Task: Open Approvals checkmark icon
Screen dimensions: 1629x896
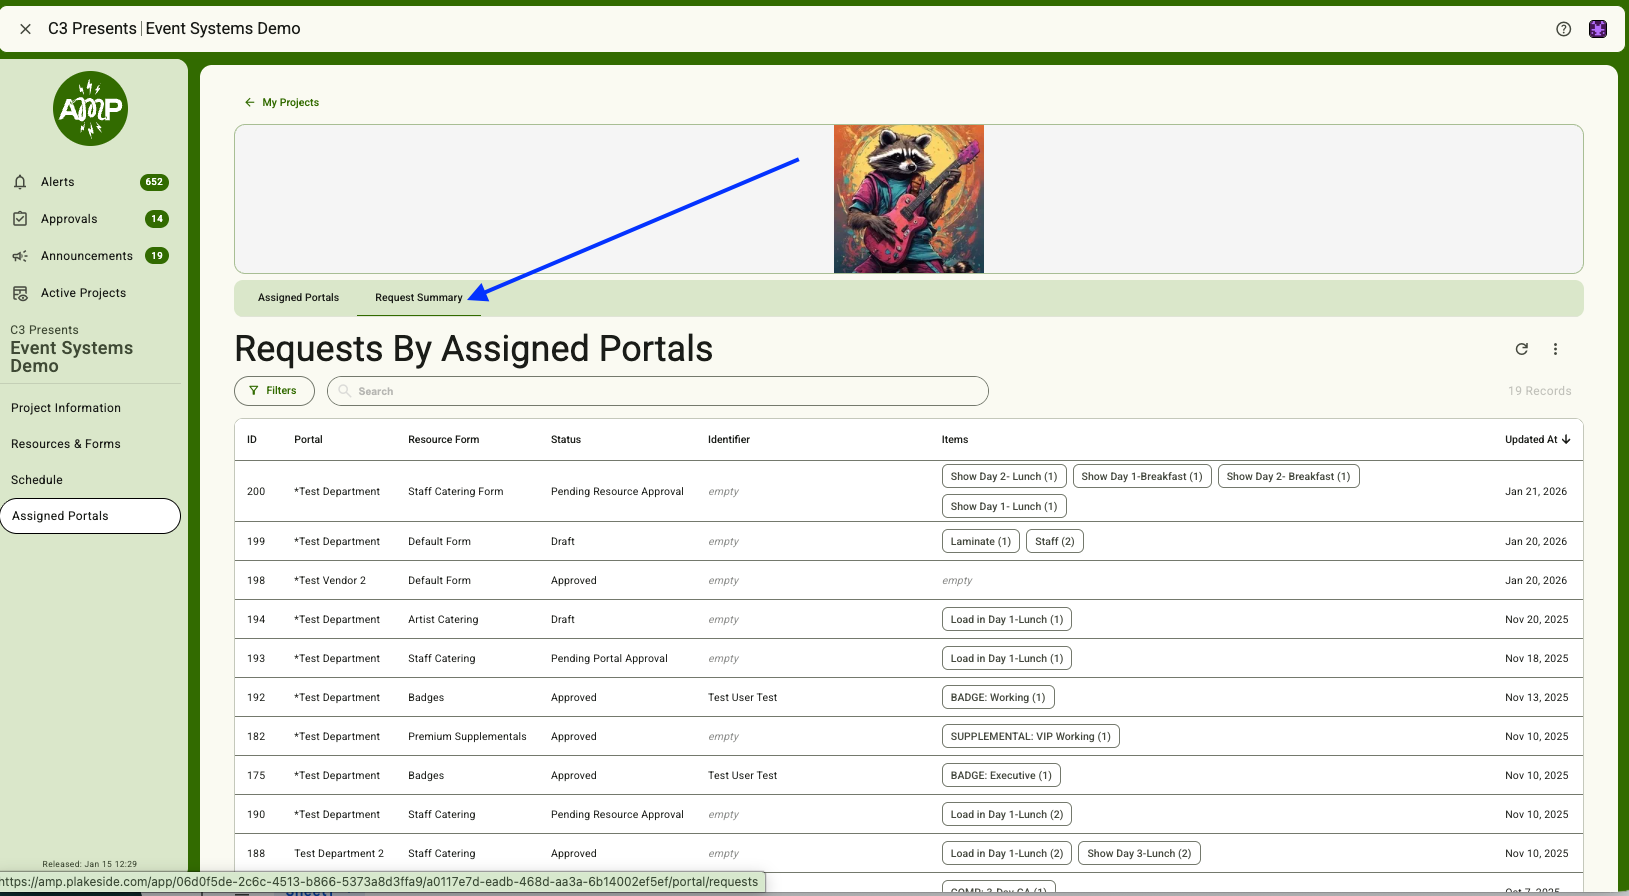Action: [x=20, y=219]
